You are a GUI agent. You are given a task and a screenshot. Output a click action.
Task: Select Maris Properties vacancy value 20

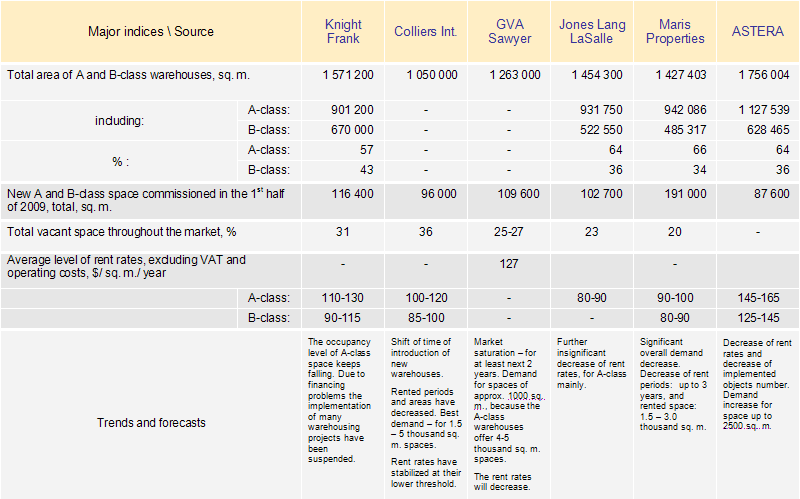674,232
